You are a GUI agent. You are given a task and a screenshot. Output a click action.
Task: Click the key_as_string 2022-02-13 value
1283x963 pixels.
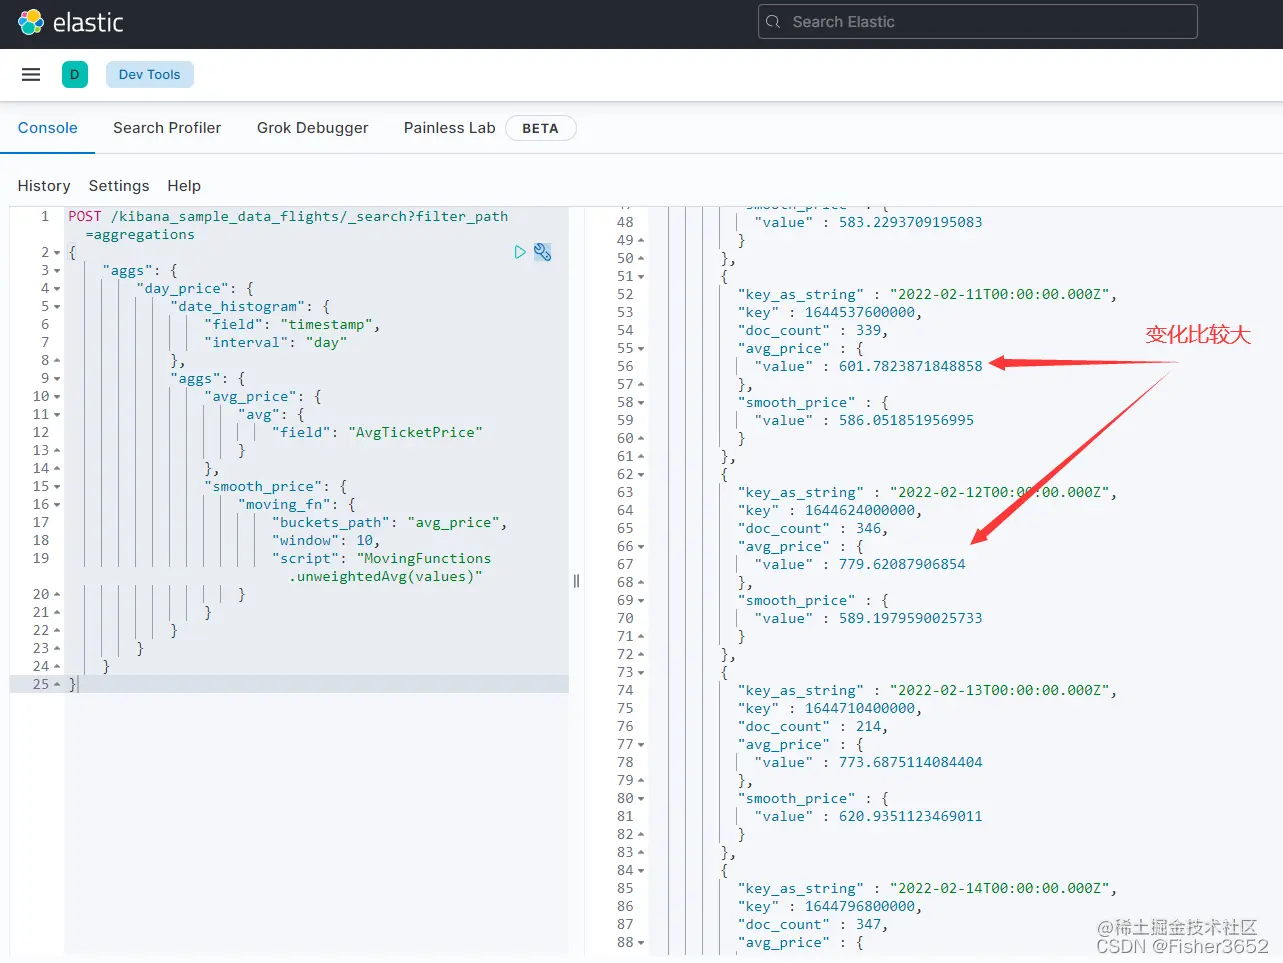999,690
